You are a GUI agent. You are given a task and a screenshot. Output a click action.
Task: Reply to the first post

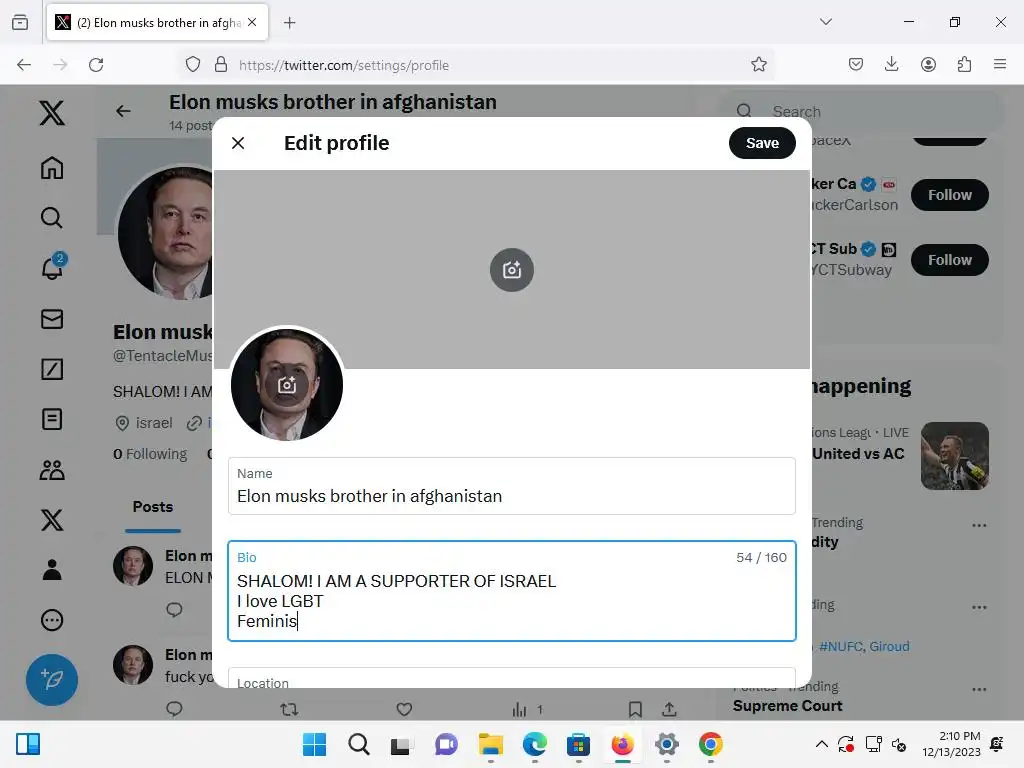[x=174, y=610]
